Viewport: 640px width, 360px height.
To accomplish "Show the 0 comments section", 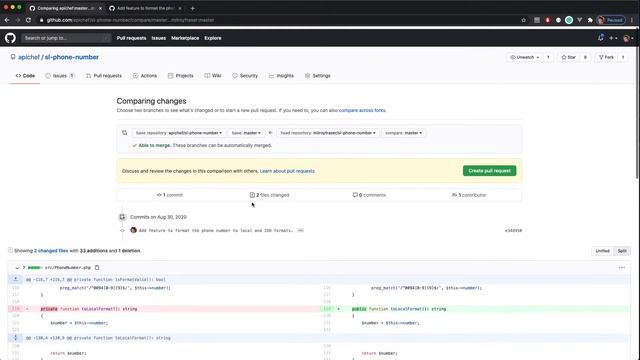I will [369, 195].
